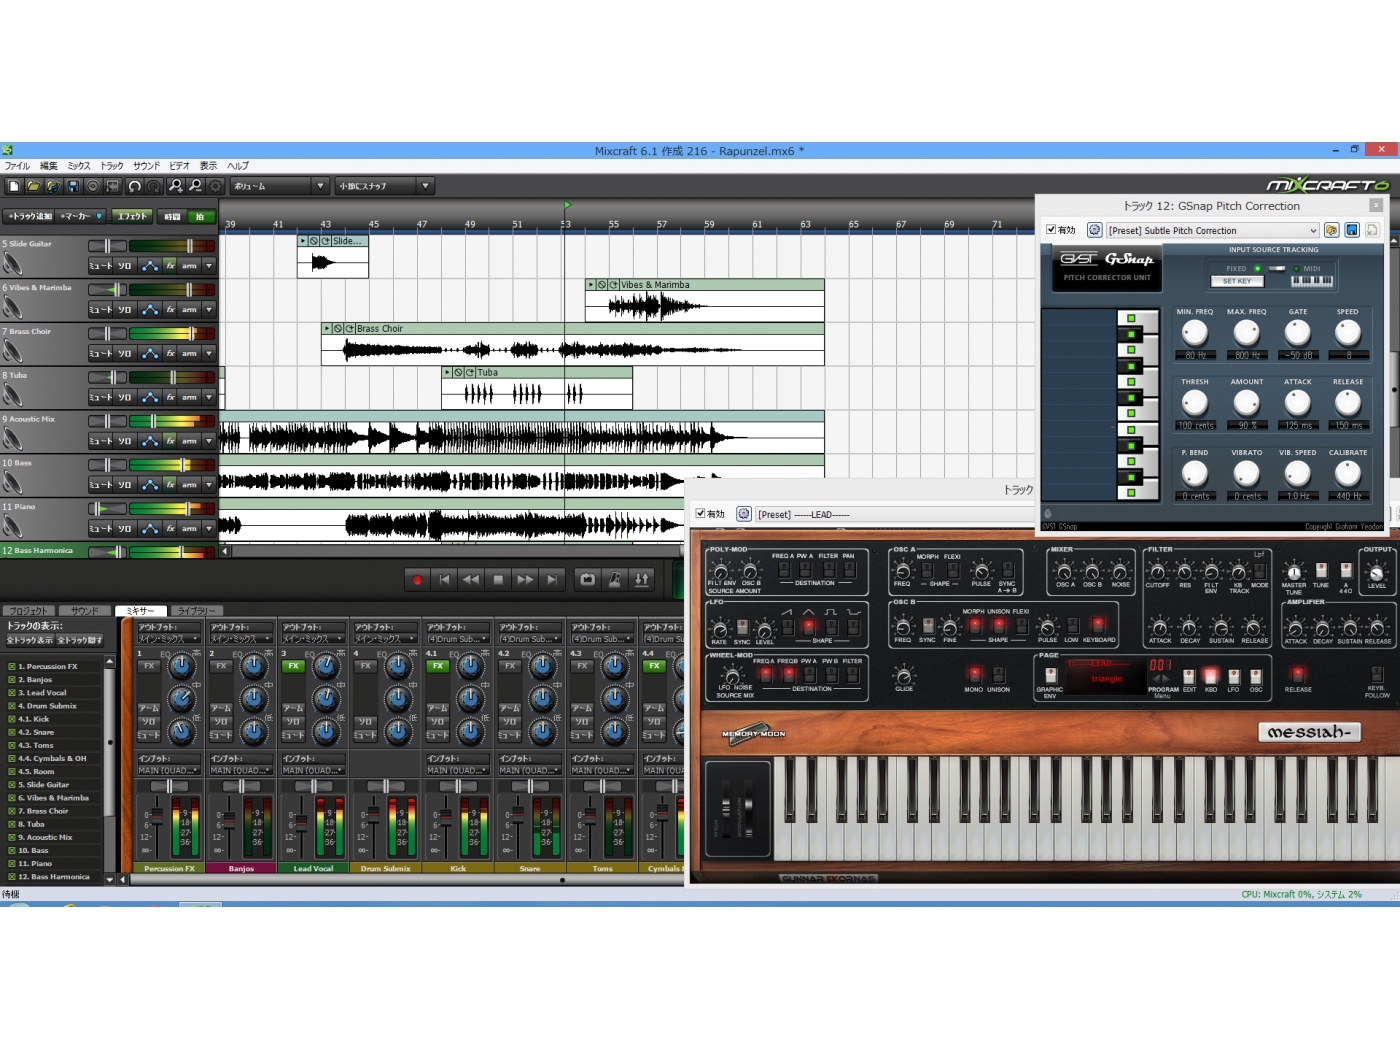Switch to the ライブラリ tab
Screen dimensions: 1400x1050
[x=197, y=610]
